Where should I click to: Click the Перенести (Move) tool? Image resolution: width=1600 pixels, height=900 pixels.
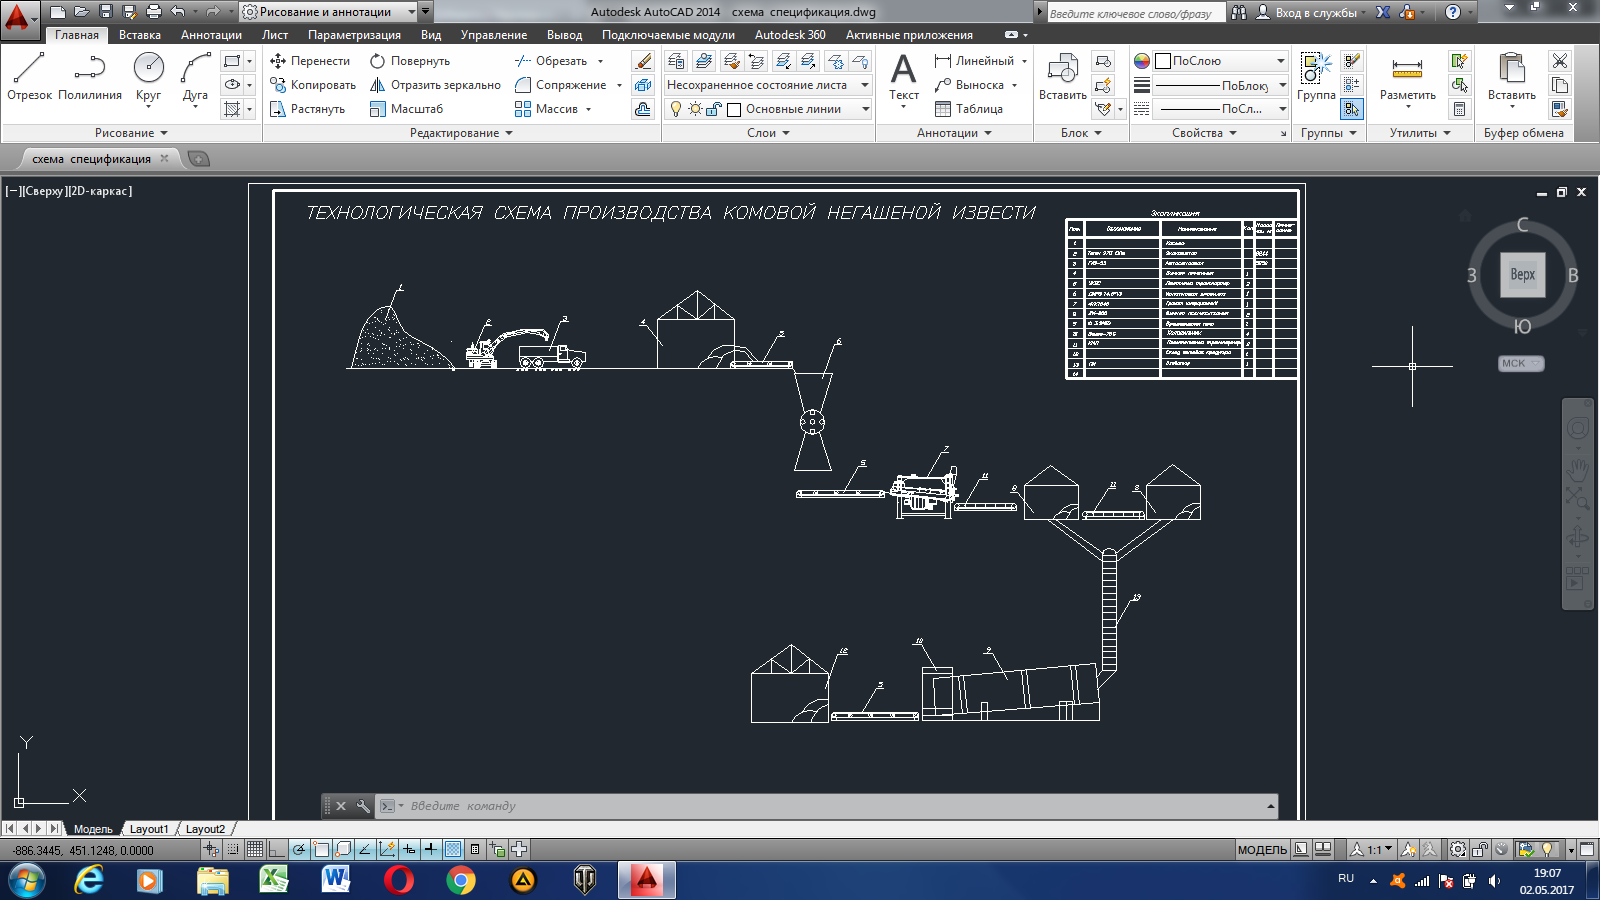(310, 61)
